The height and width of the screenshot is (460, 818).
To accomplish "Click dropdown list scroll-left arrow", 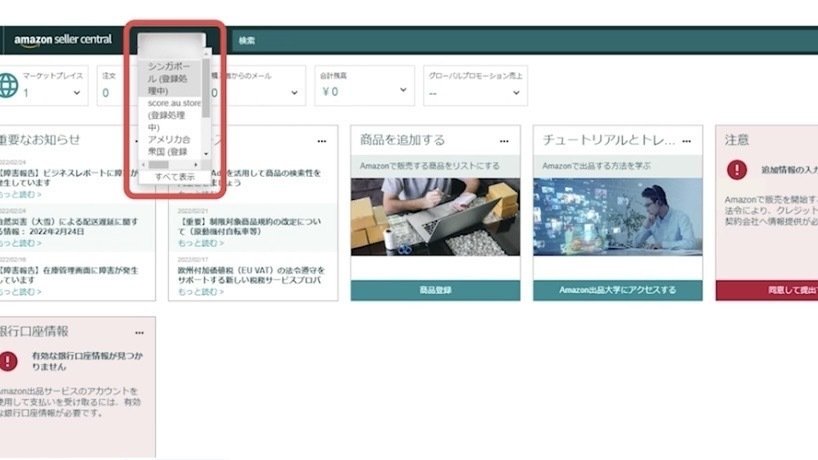I will tap(143, 165).
